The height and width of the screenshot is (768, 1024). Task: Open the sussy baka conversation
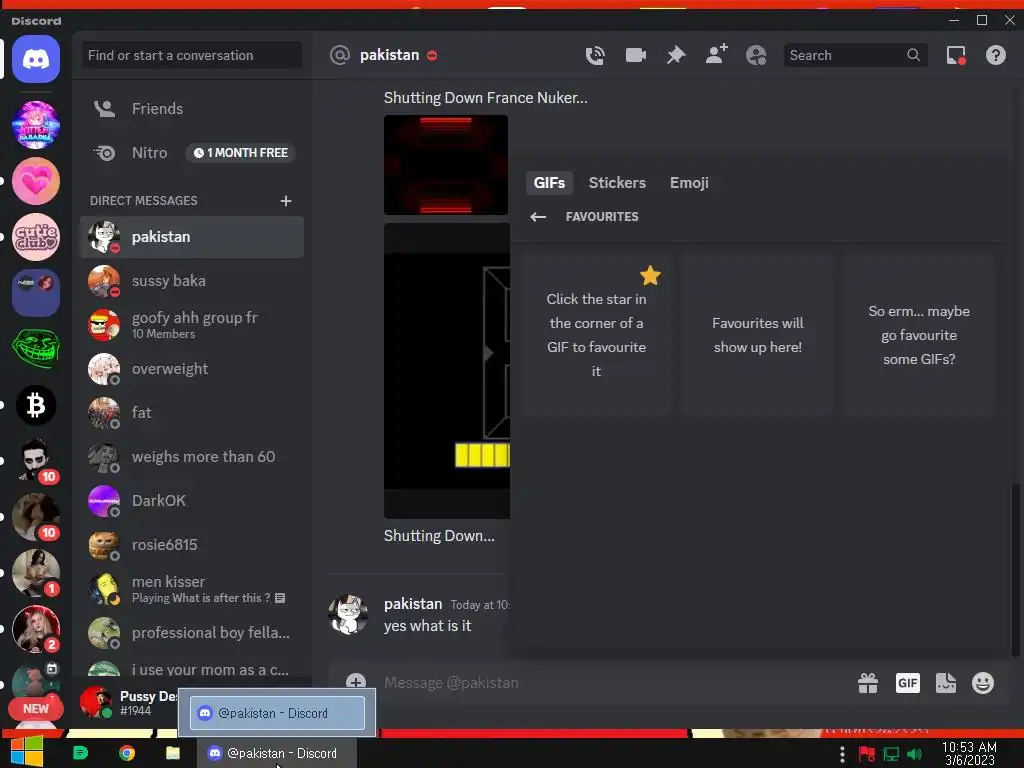point(192,281)
